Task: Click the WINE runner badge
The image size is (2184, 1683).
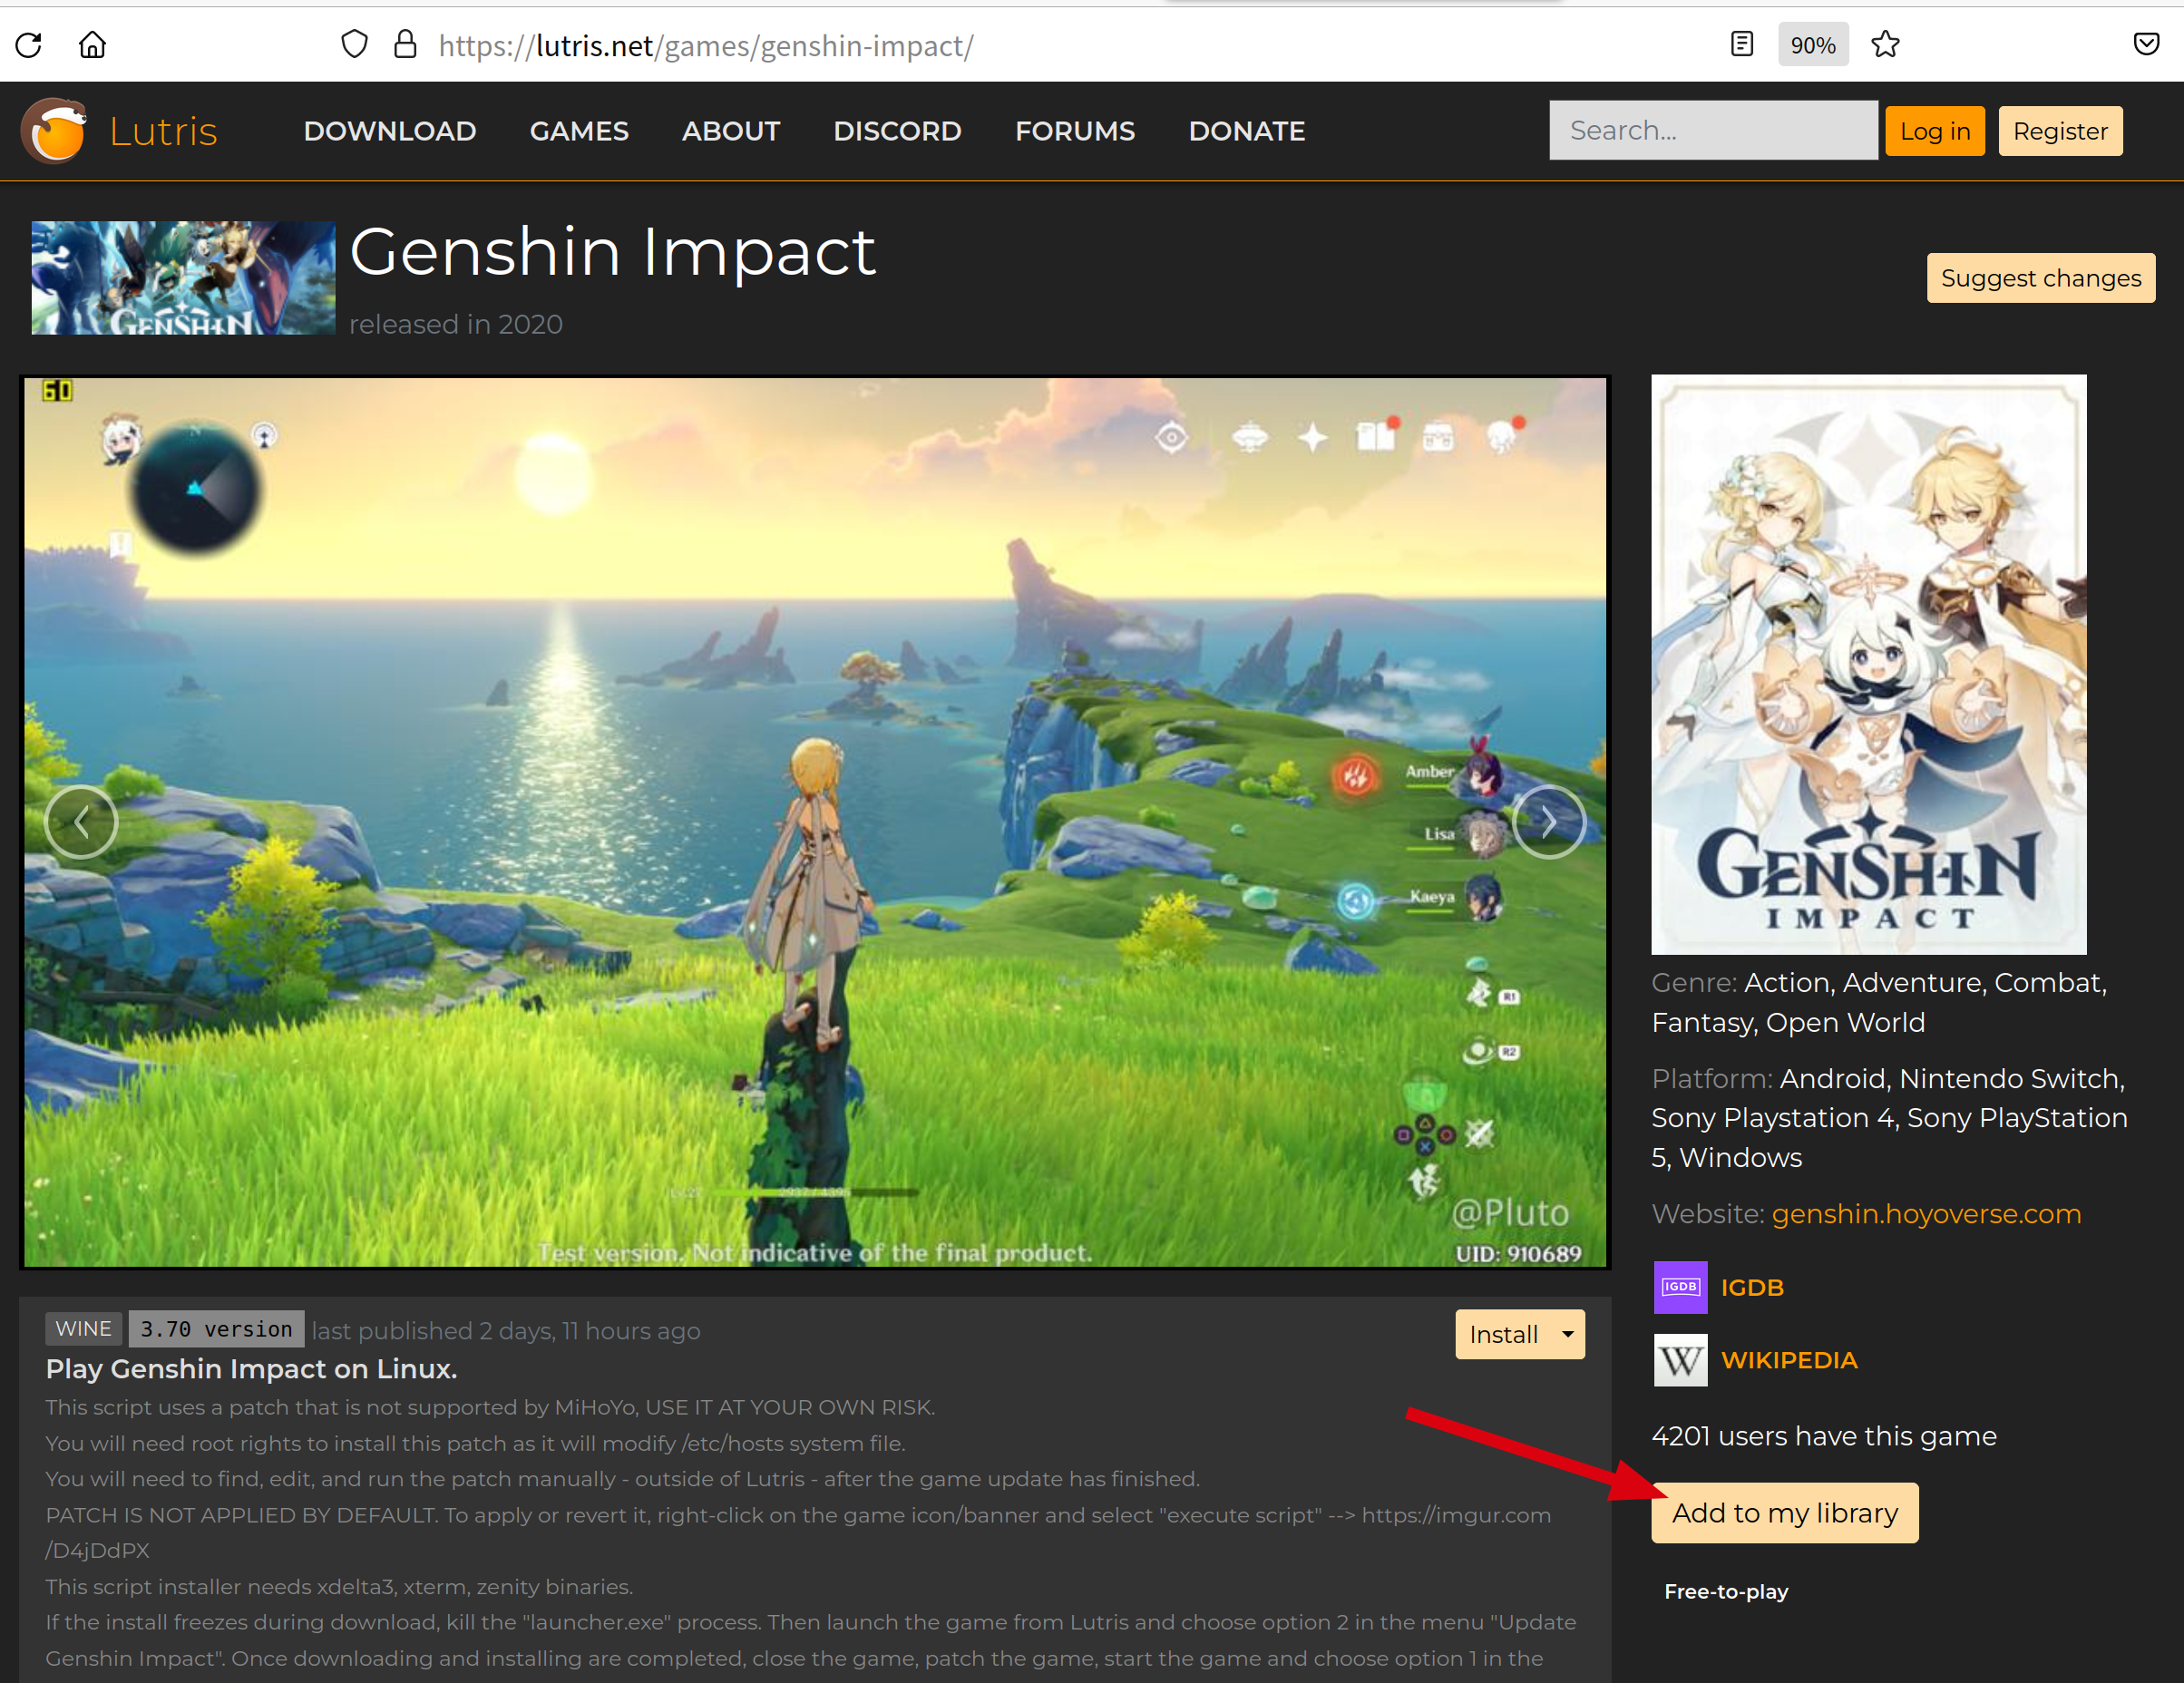Action: [84, 1329]
